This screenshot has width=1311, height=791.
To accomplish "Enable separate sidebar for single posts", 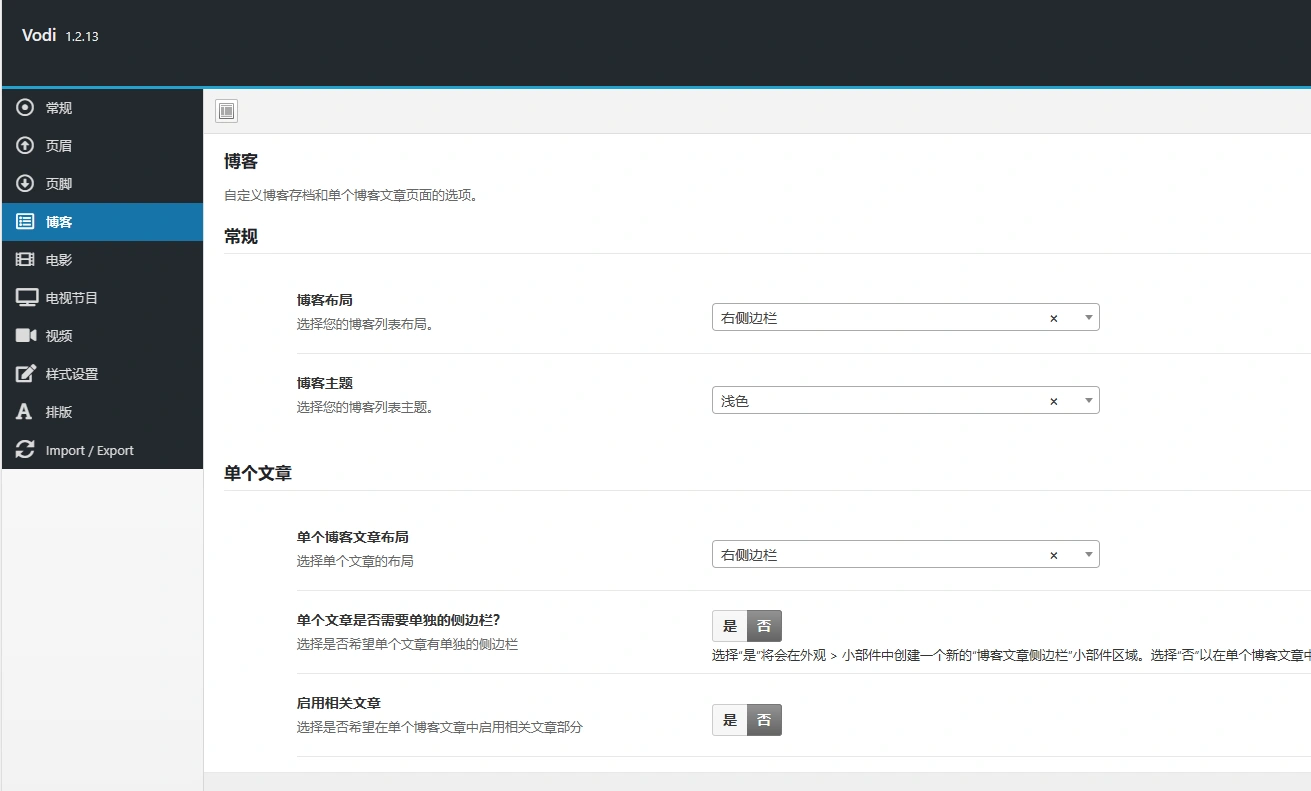I will point(729,625).
